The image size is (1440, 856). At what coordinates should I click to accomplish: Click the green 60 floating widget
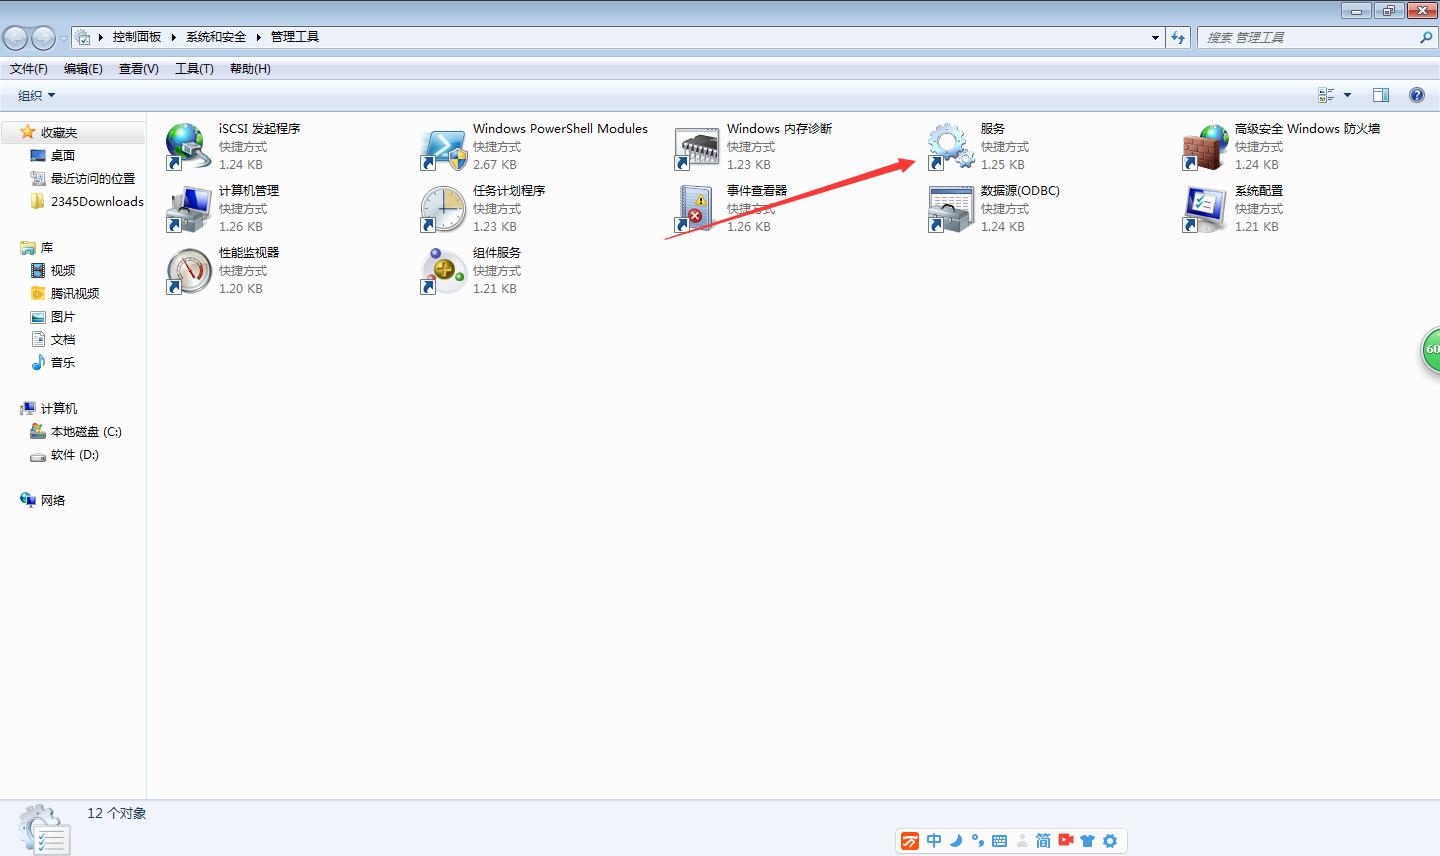pos(1431,350)
